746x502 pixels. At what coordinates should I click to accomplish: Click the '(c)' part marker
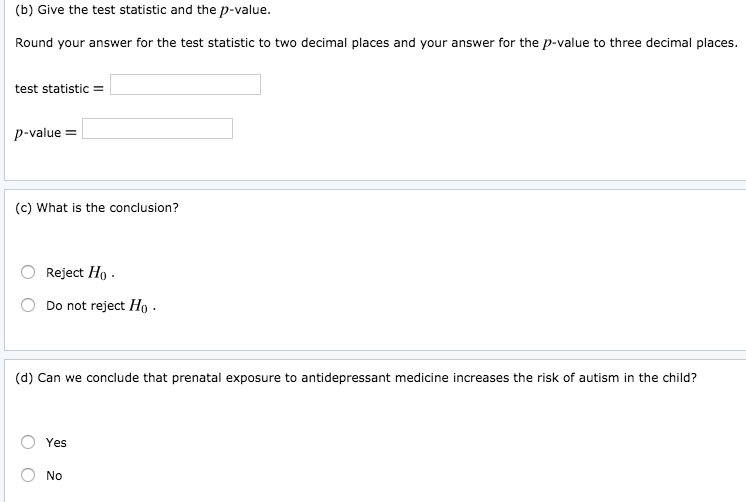24,208
